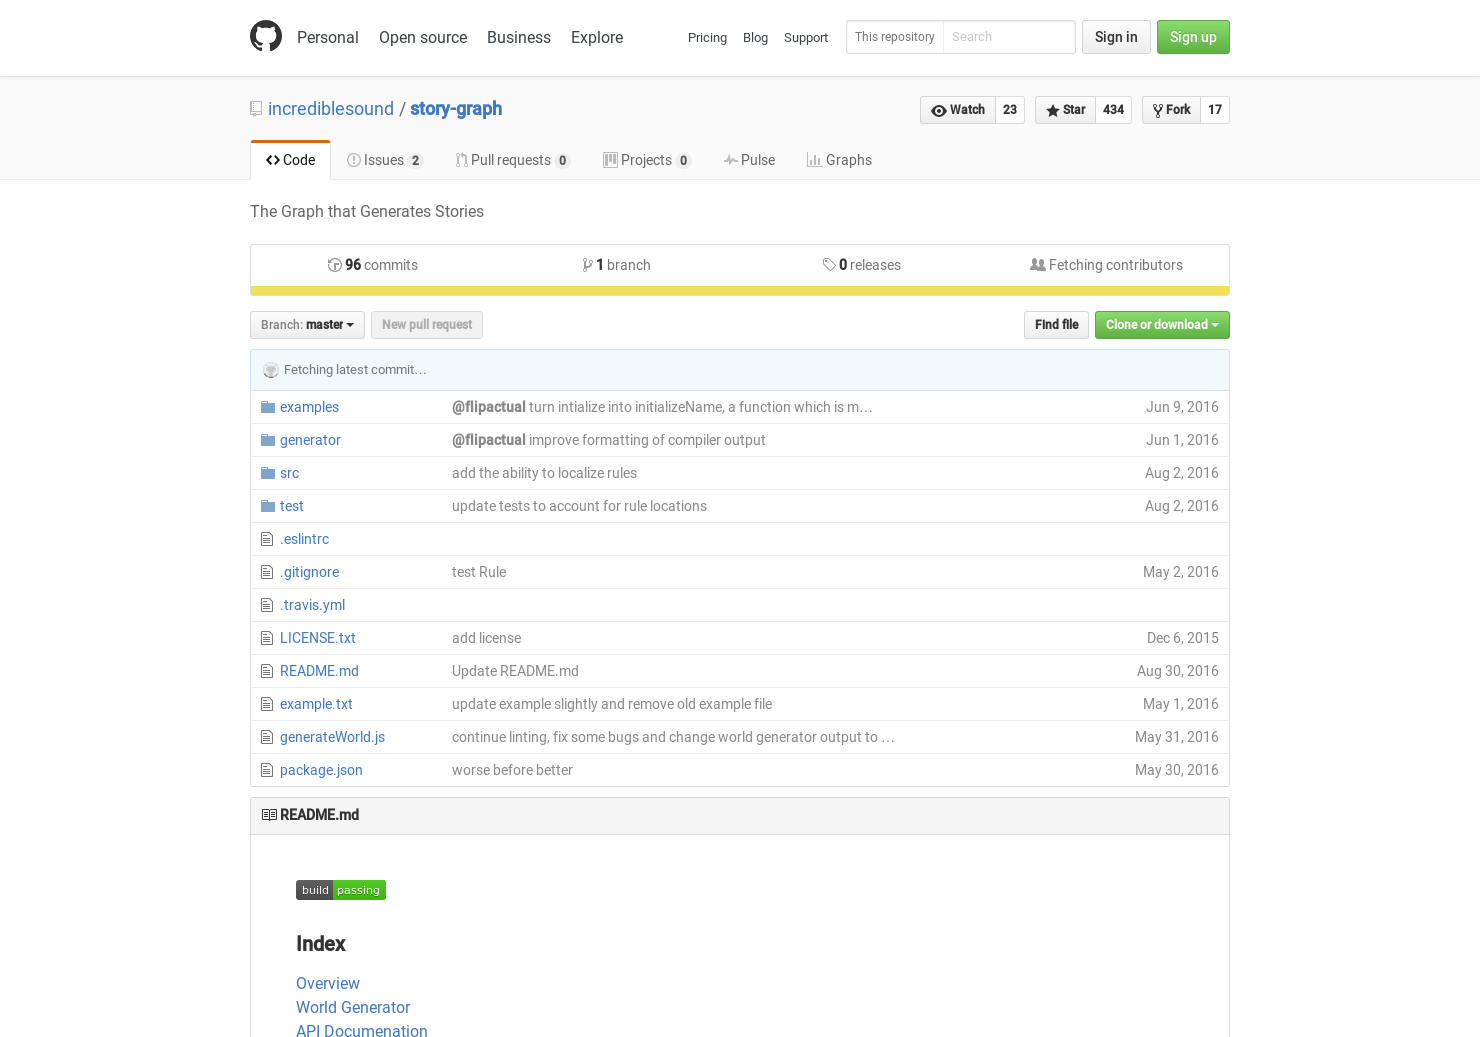Click the watchers count 23

point(1010,110)
